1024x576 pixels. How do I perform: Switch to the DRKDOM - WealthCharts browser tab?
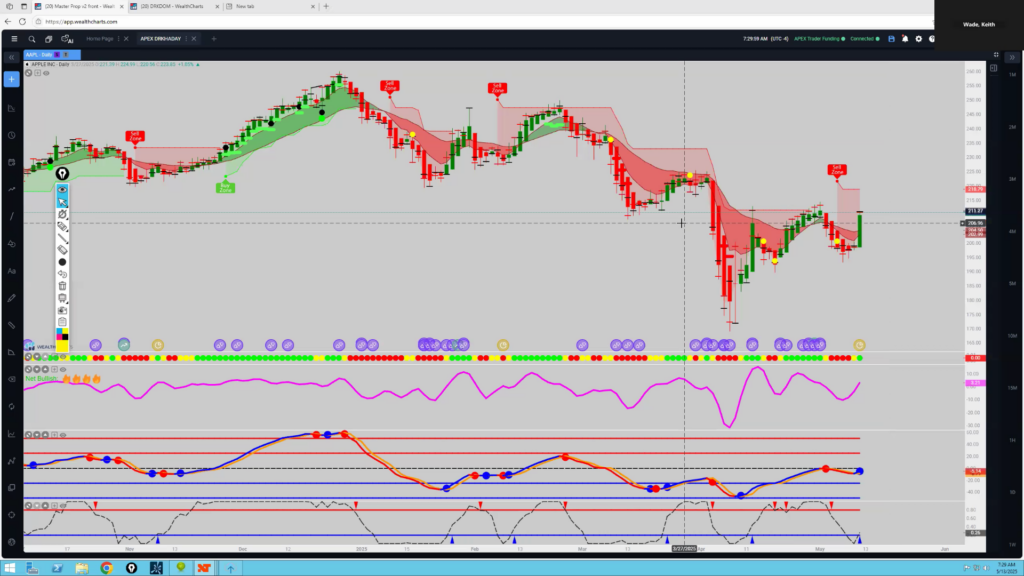[174, 7]
